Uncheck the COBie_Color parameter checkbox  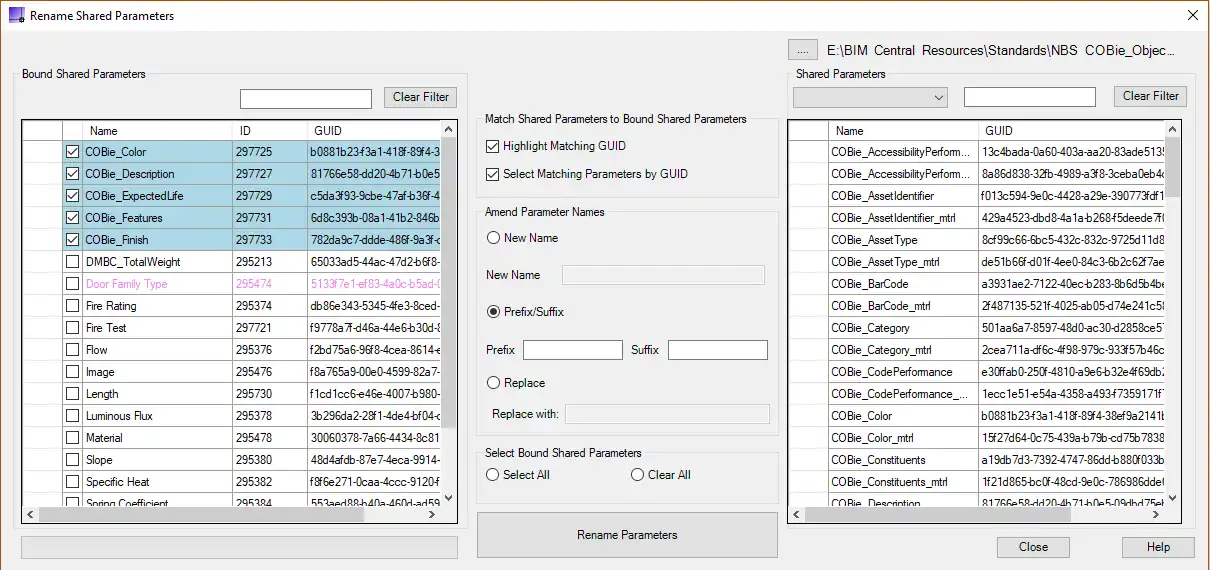tap(72, 152)
